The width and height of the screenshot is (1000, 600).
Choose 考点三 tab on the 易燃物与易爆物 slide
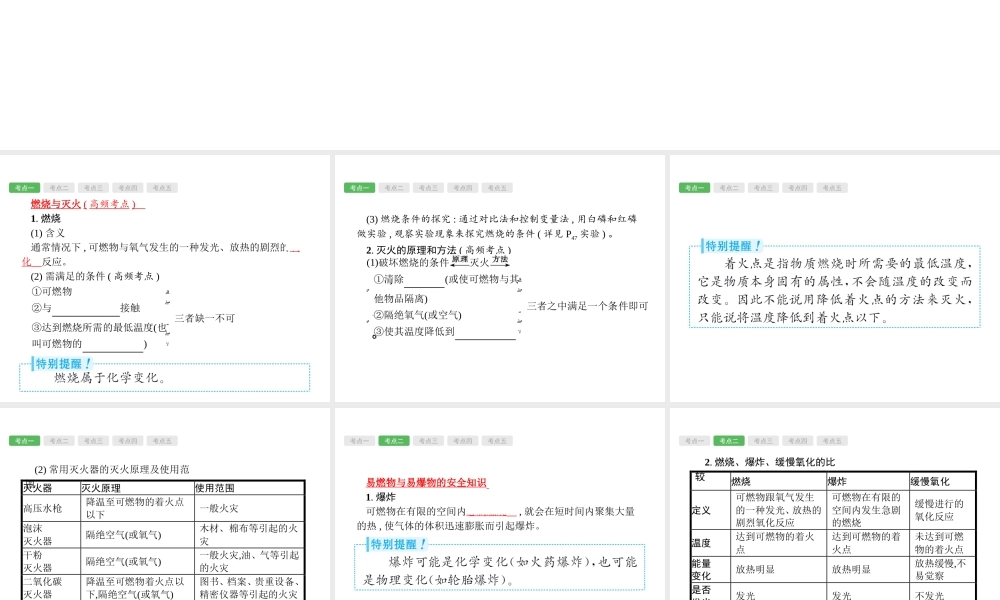(x=428, y=441)
